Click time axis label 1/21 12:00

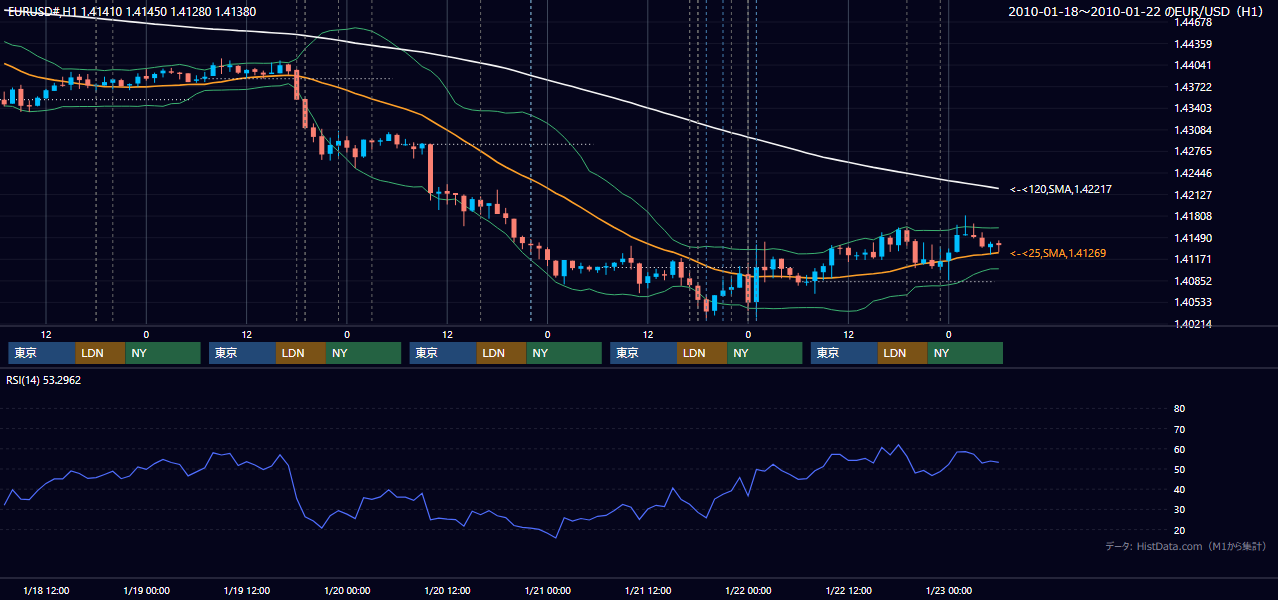[648, 591]
